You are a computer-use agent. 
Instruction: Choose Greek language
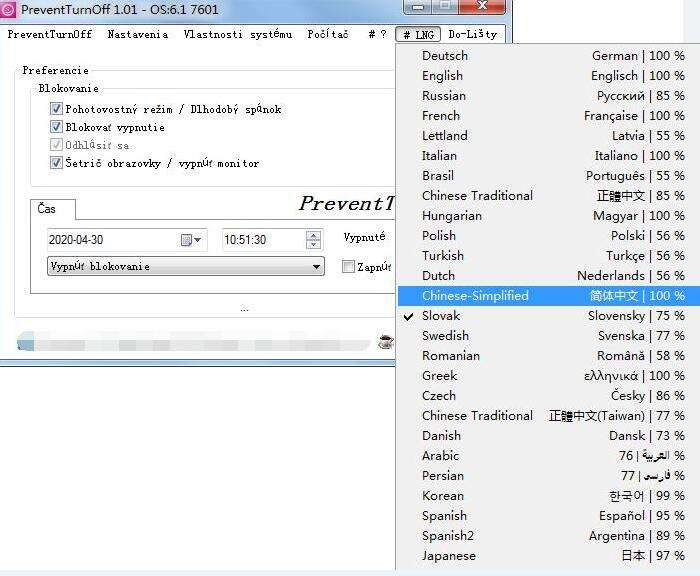(549, 376)
